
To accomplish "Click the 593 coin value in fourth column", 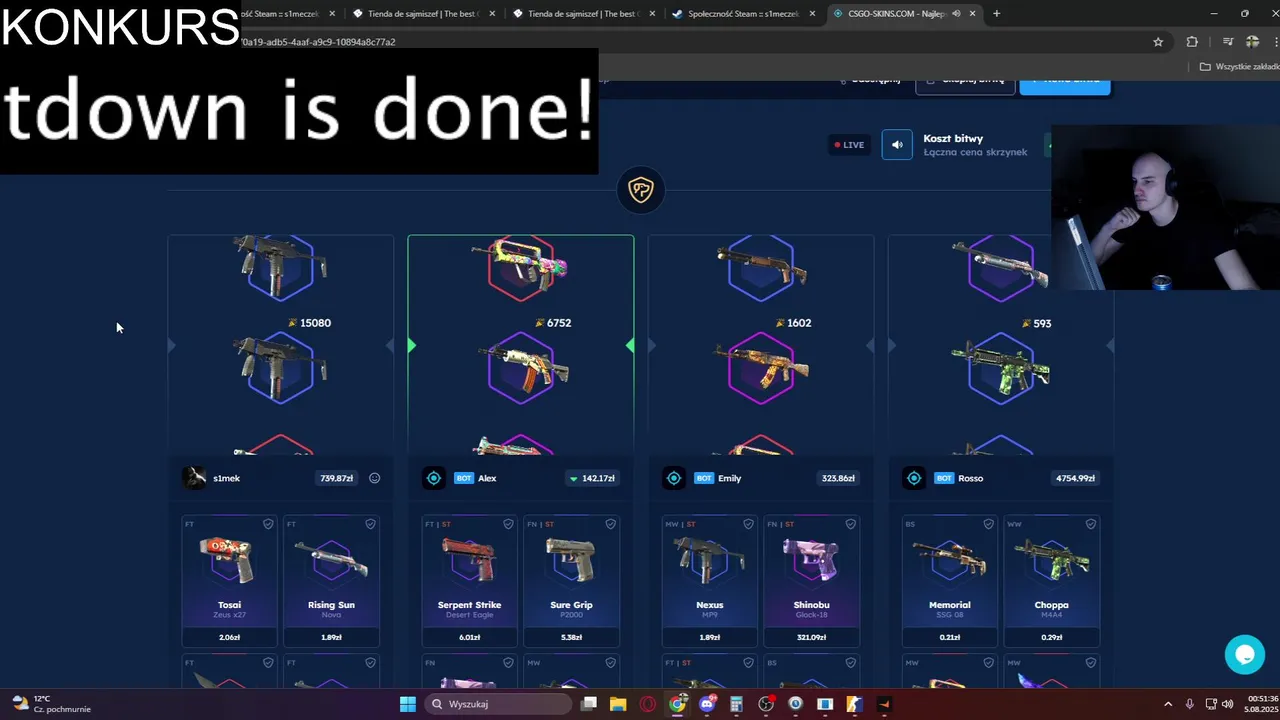I will tap(1036, 323).
